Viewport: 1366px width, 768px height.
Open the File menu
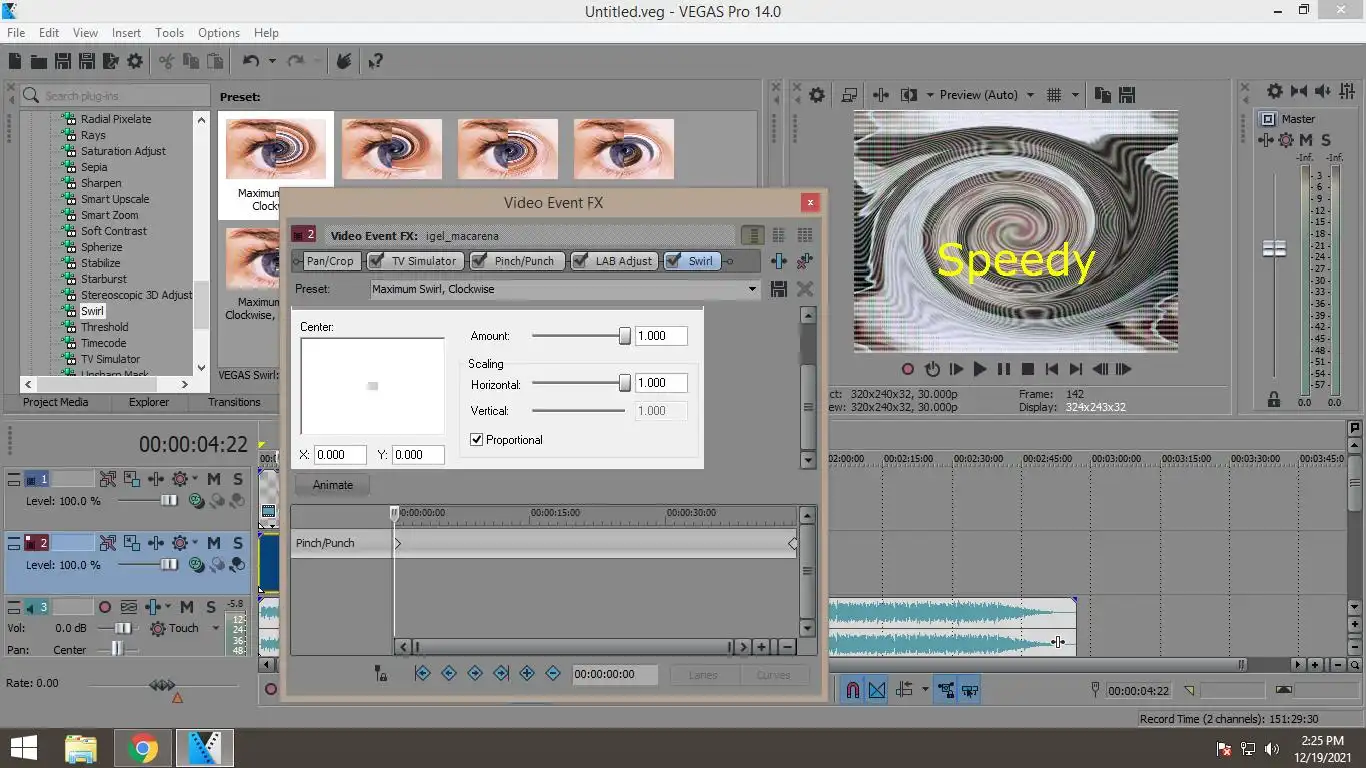click(16, 32)
